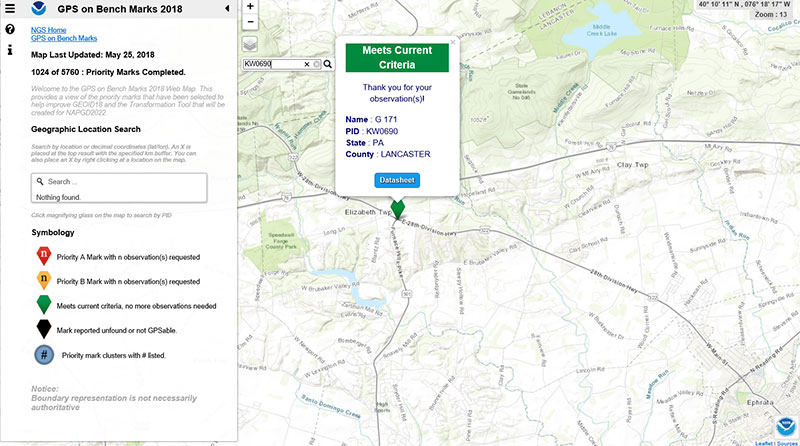The height and width of the screenshot is (446, 800).
Task: Run the PID search with magnifying glass
Action: coord(327,64)
